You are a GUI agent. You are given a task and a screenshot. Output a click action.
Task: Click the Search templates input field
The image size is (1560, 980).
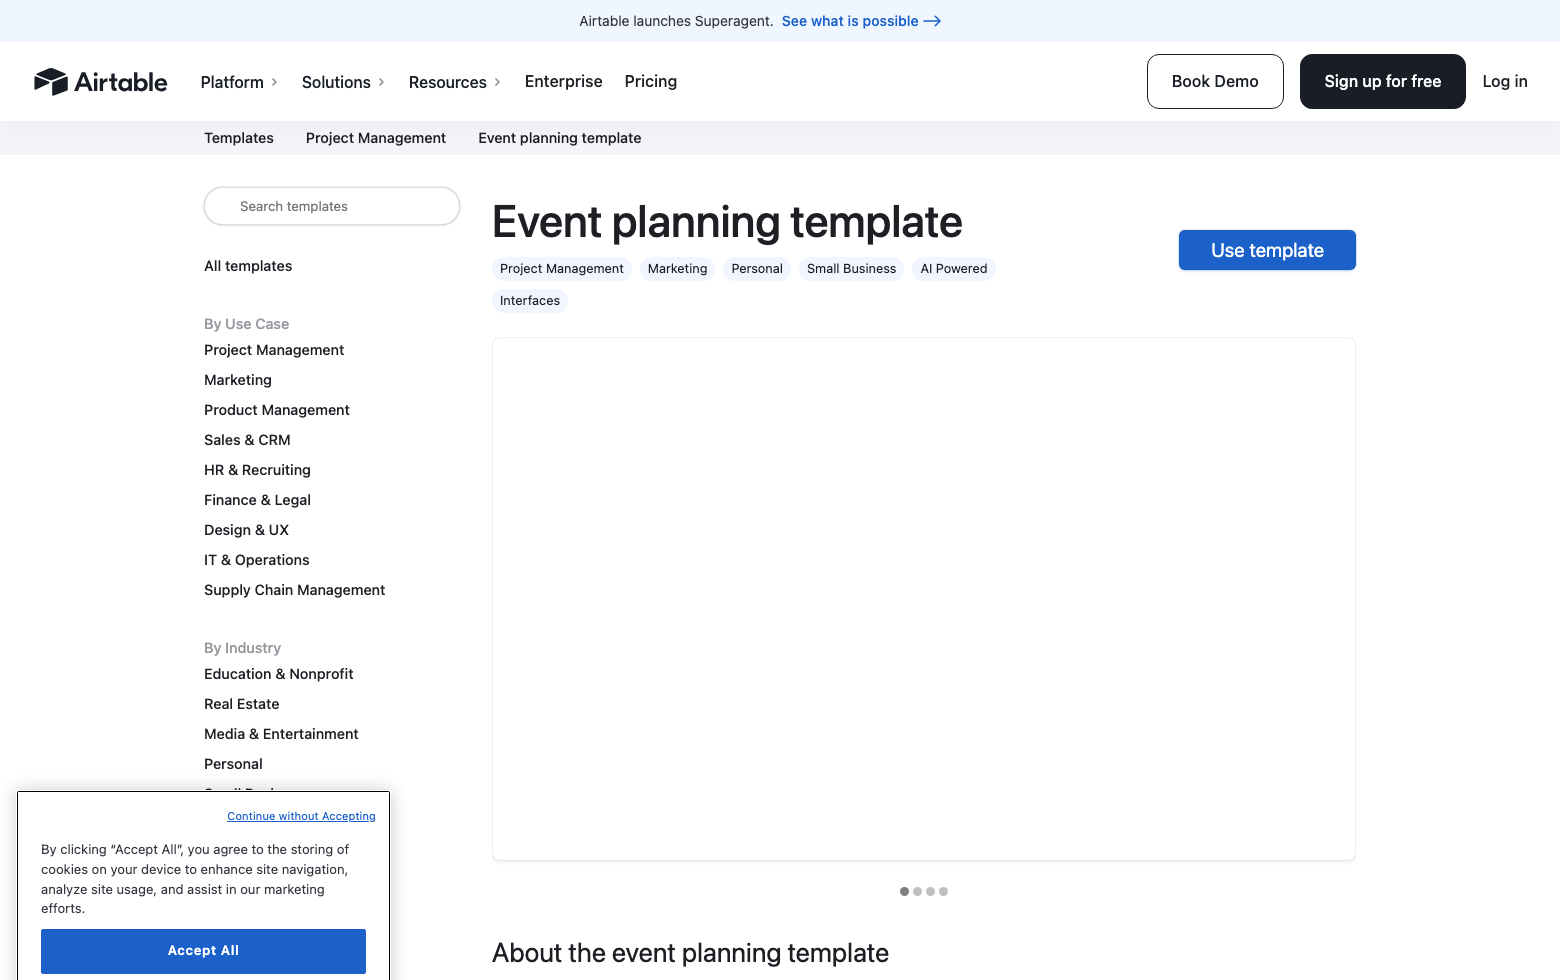point(331,206)
